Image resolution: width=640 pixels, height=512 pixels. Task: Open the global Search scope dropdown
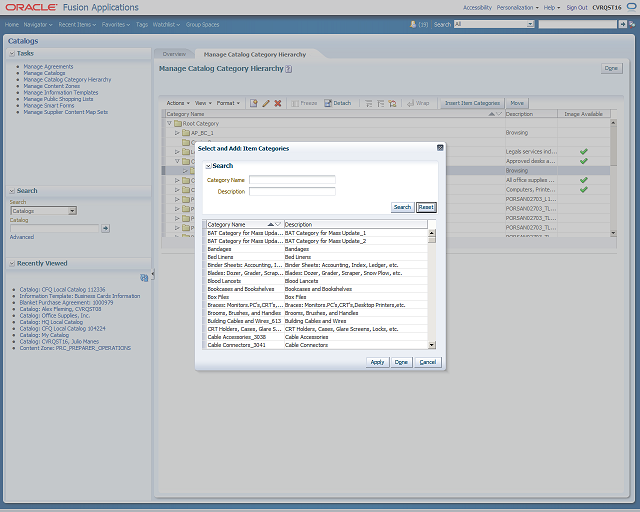[x=530, y=24]
